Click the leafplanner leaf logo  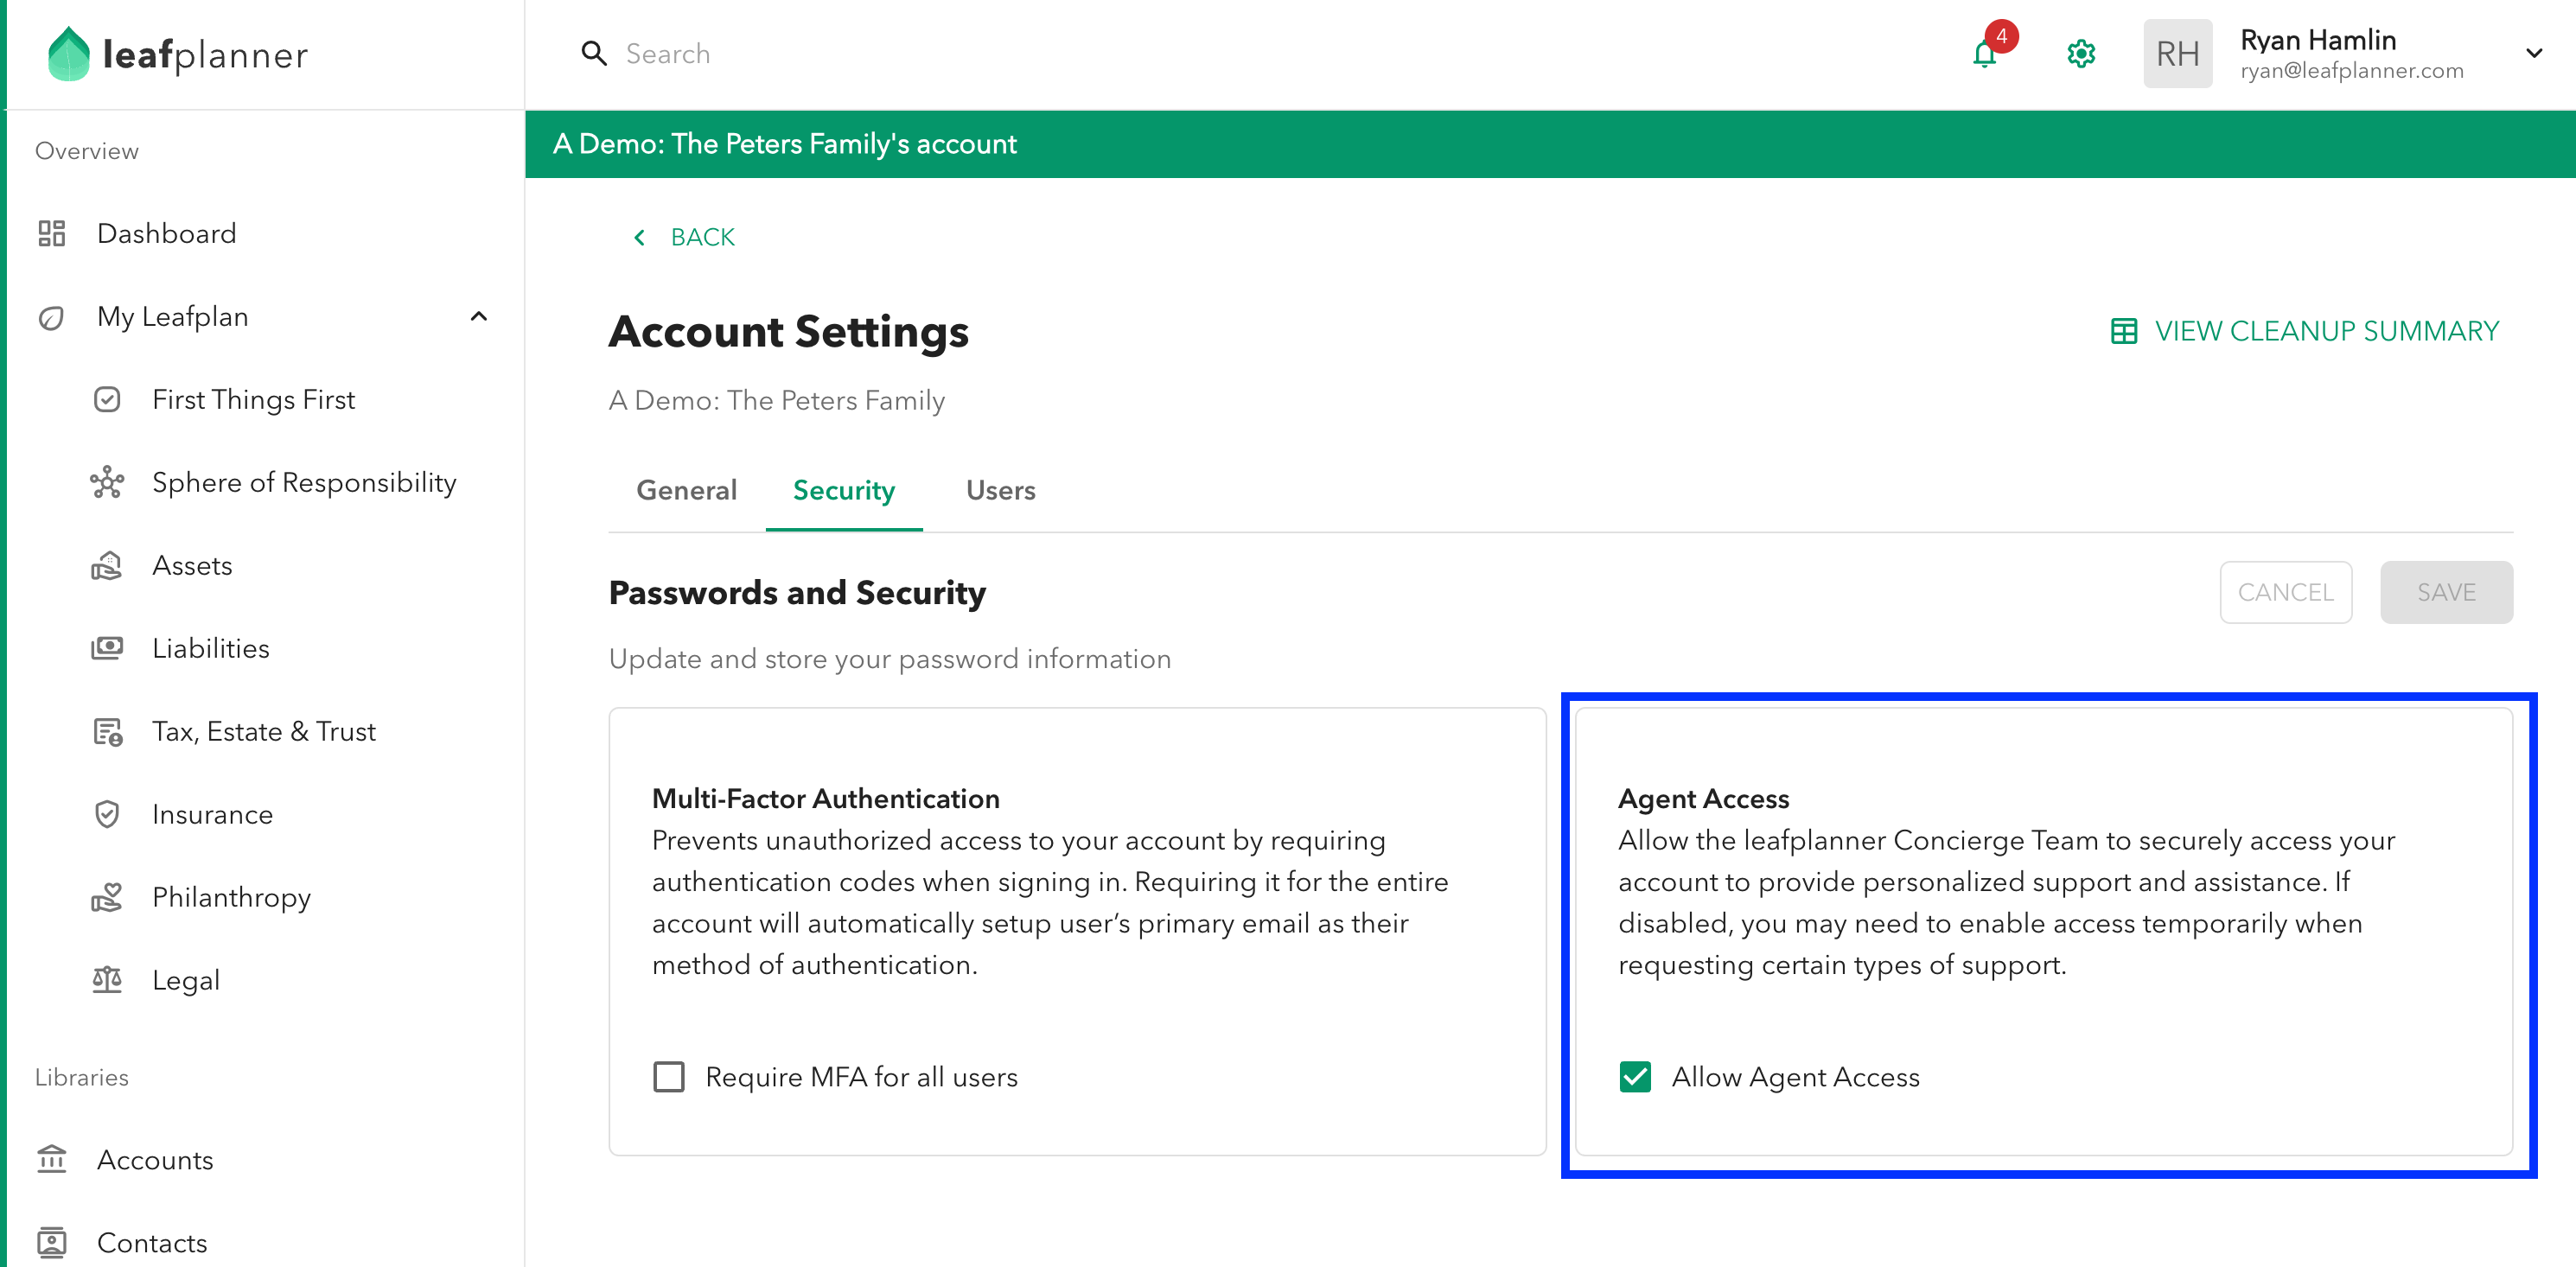[68, 54]
